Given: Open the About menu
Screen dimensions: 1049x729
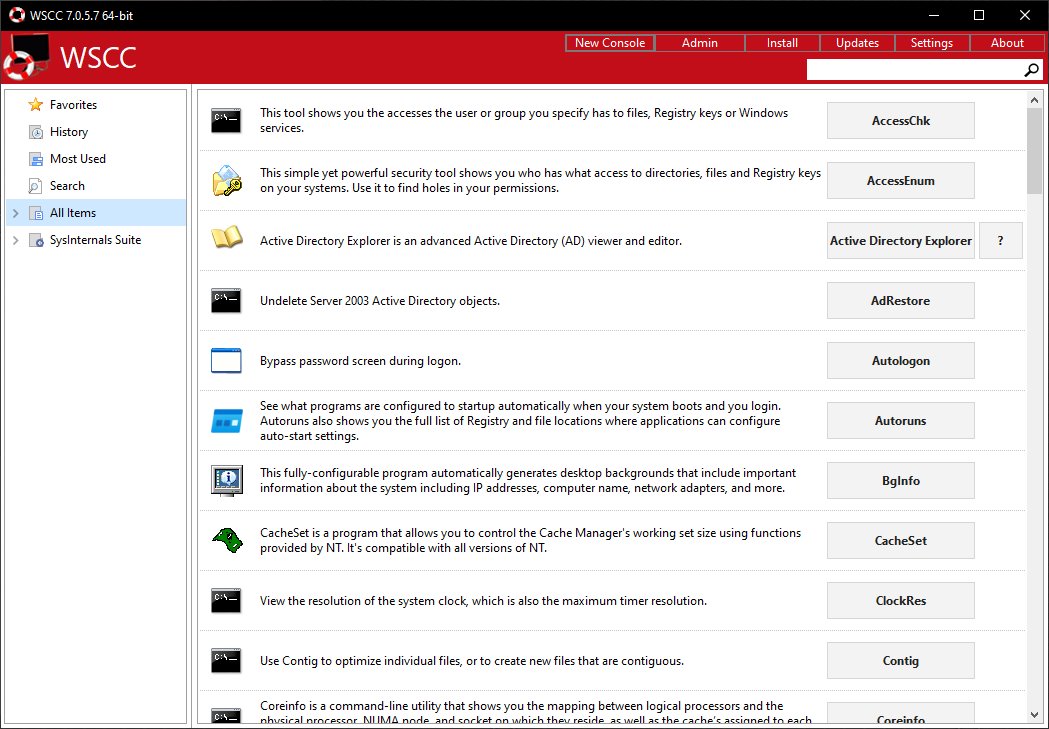Looking at the screenshot, I should (x=1007, y=43).
